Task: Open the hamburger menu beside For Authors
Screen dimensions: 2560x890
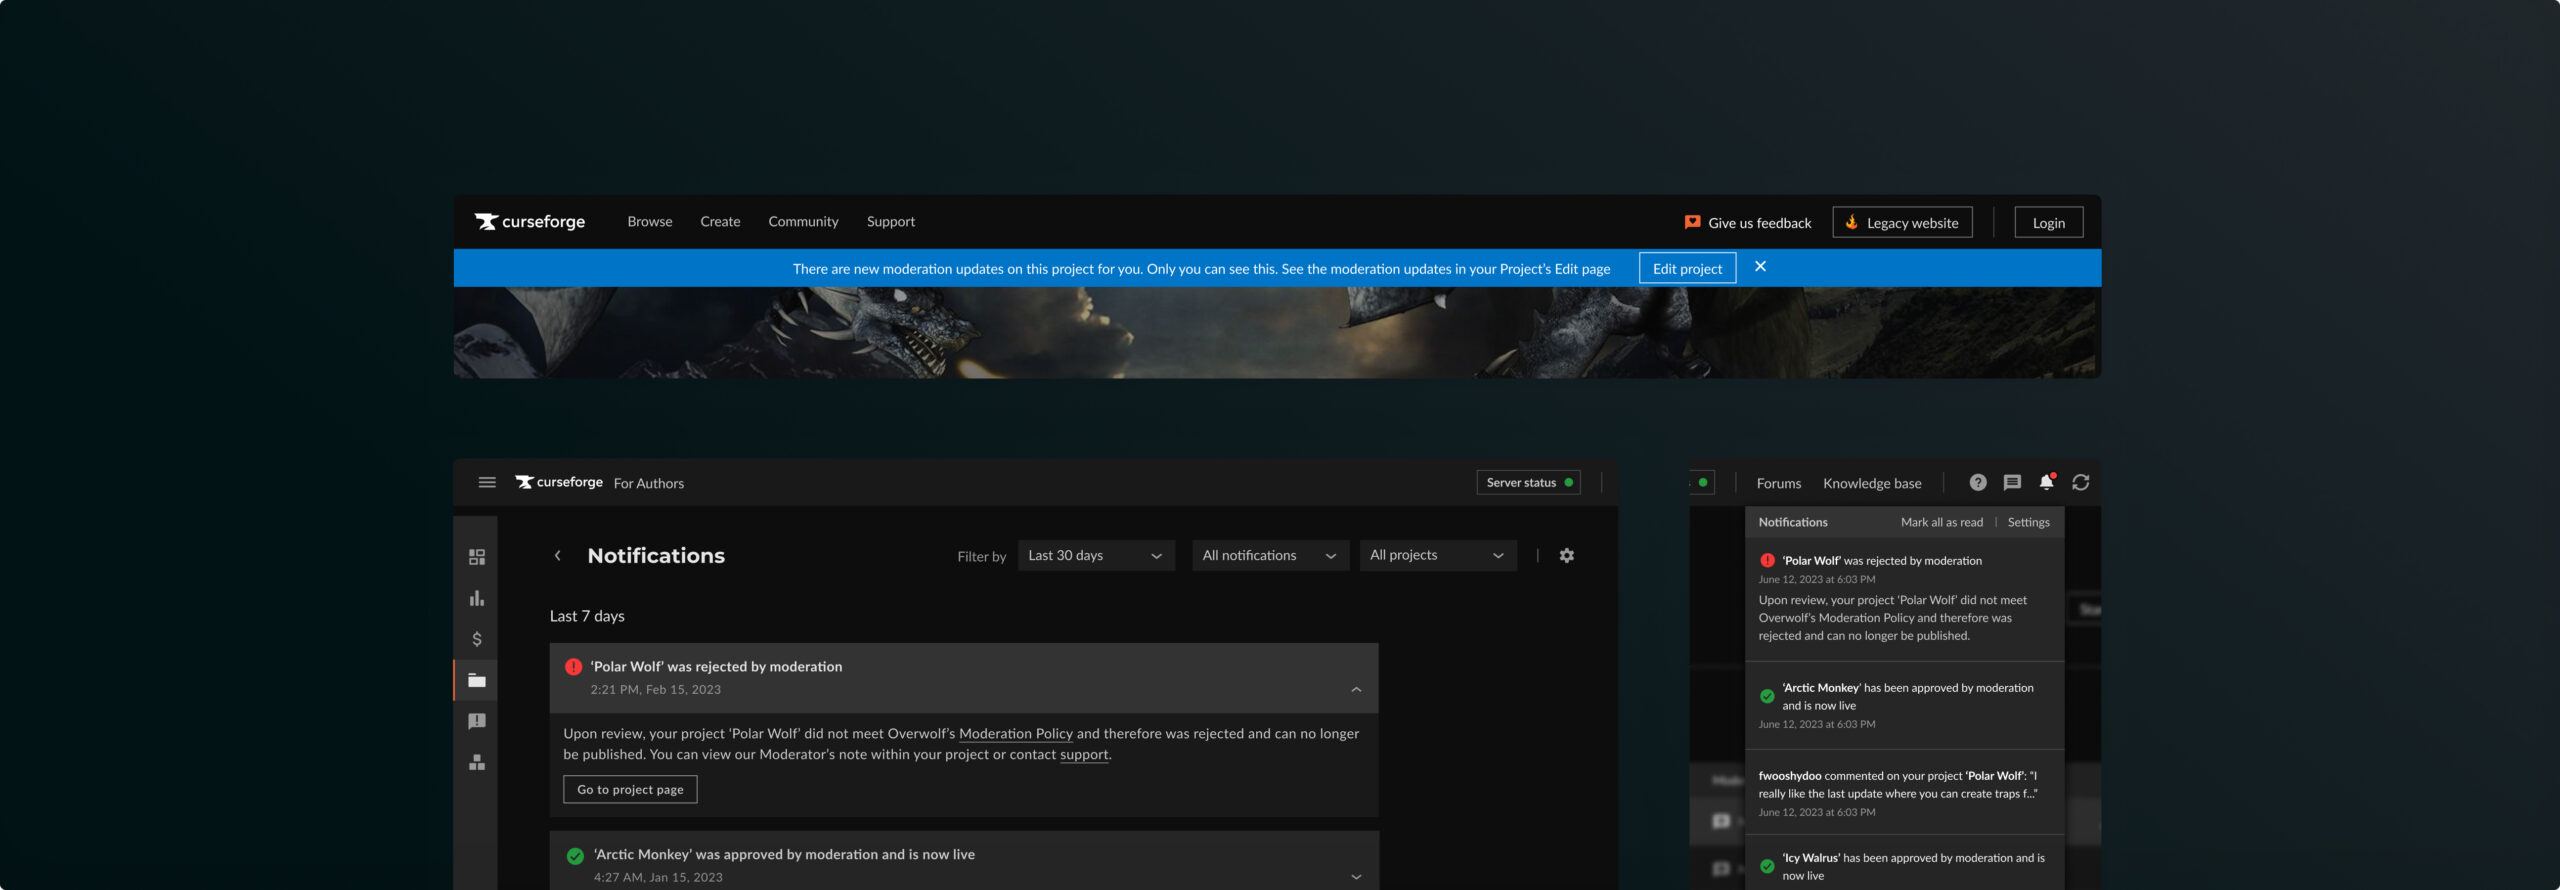Action: pos(487,482)
